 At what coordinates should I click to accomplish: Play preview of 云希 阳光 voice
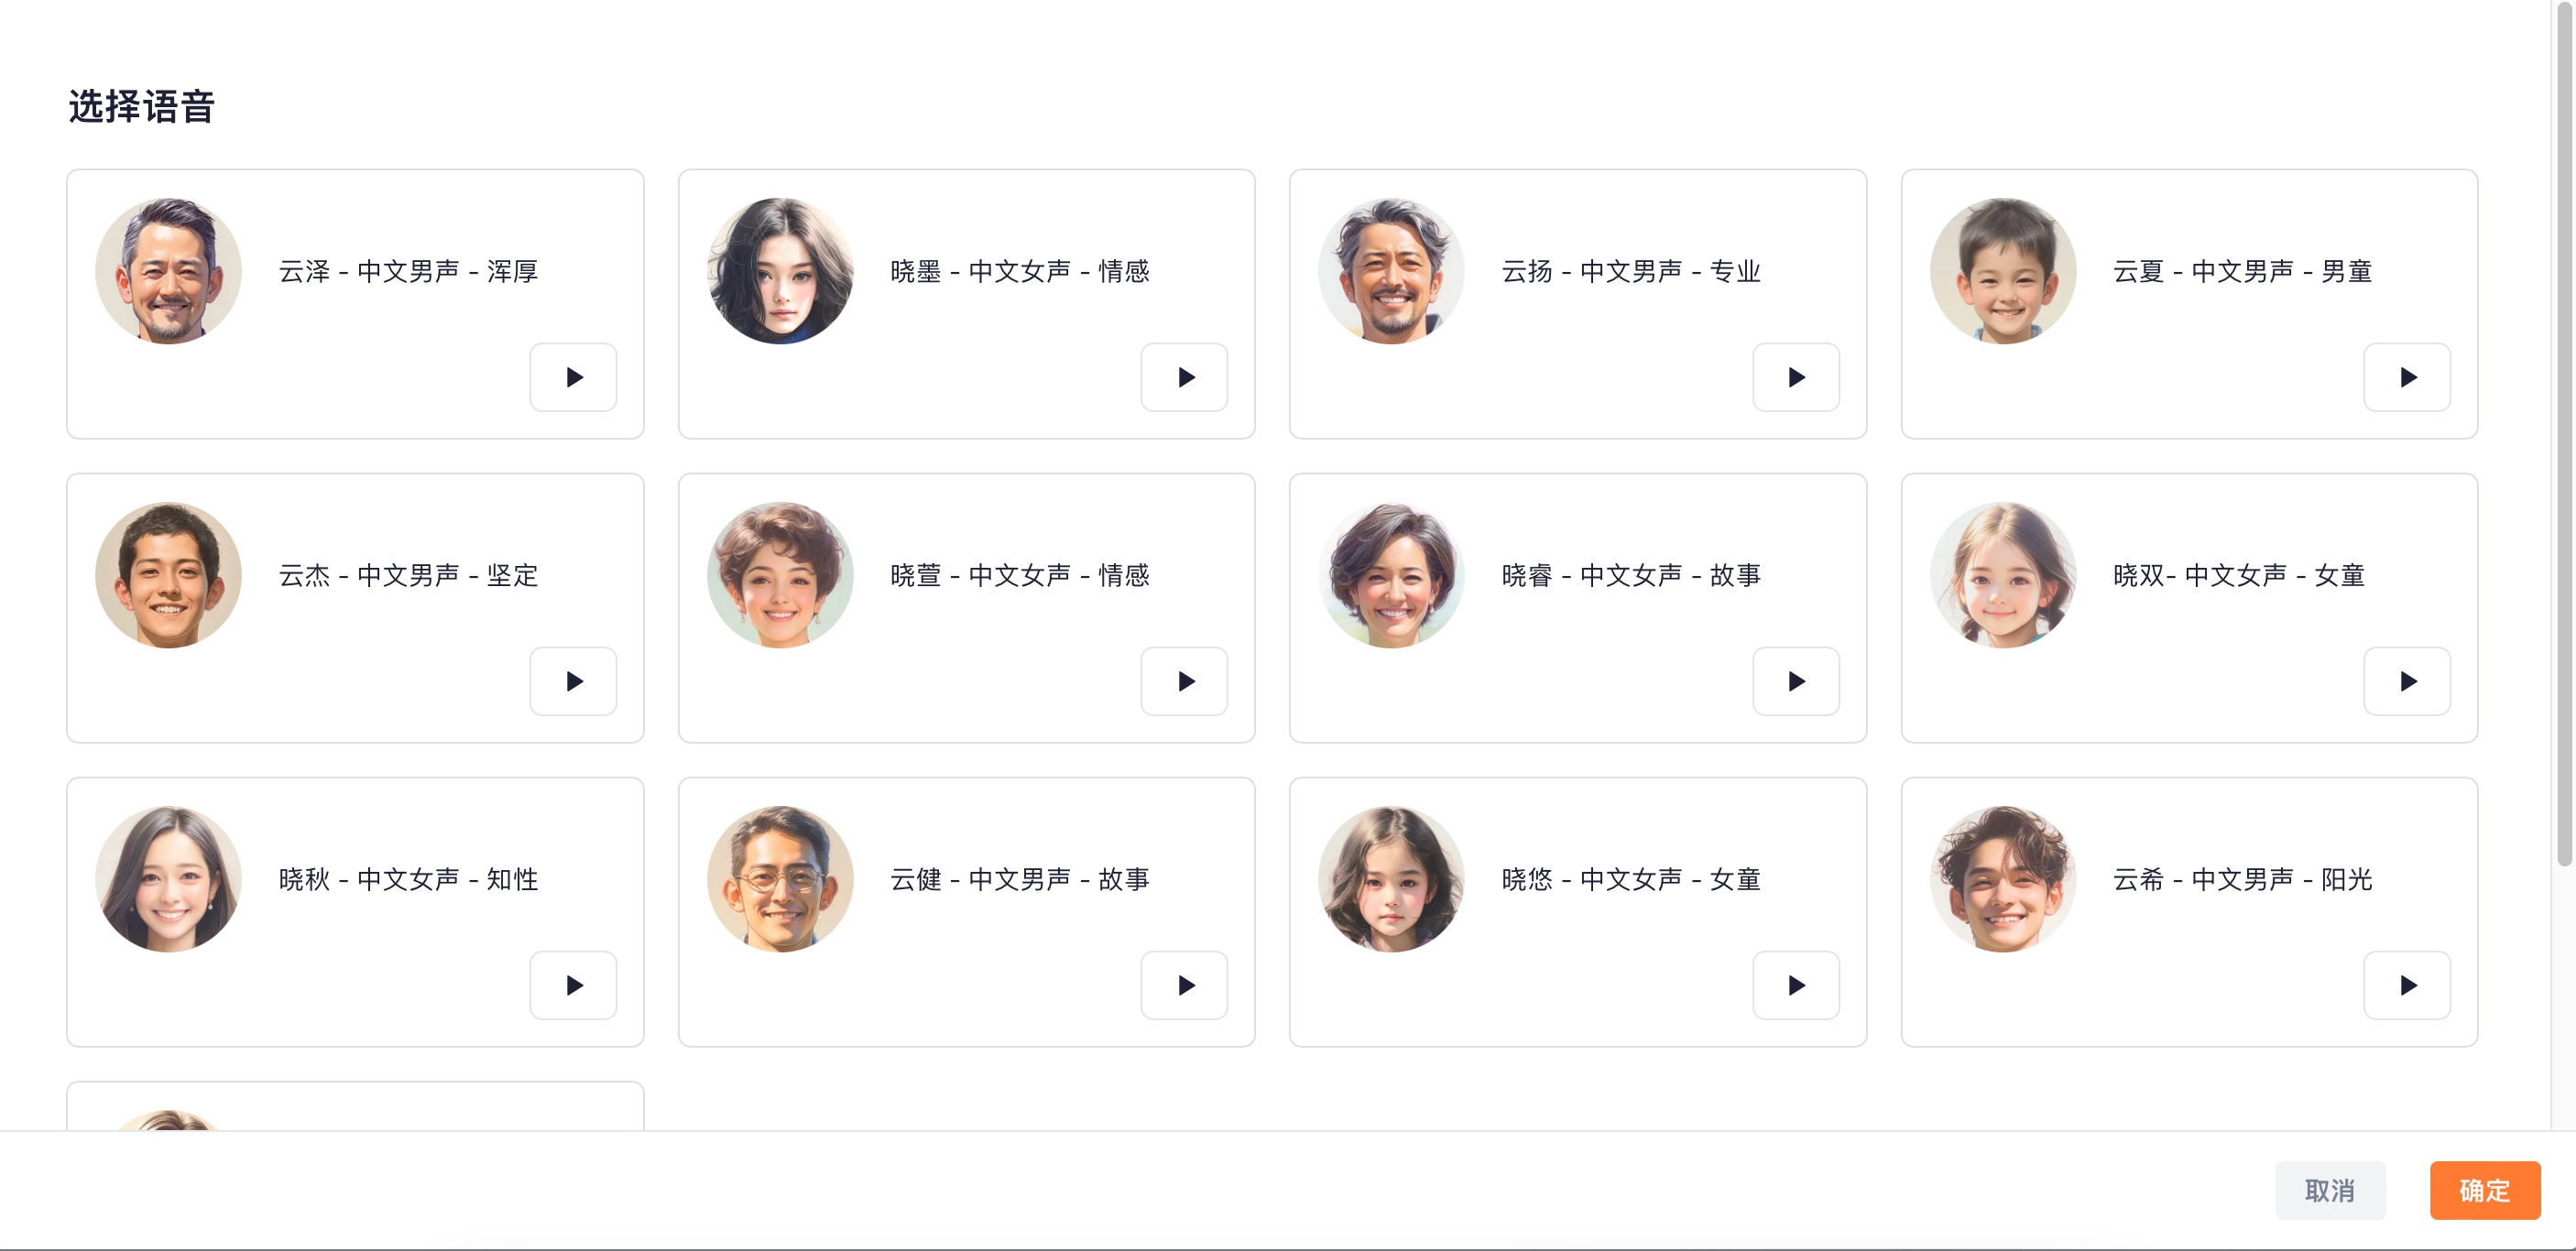pyautogui.click(x=2407, y=985)
